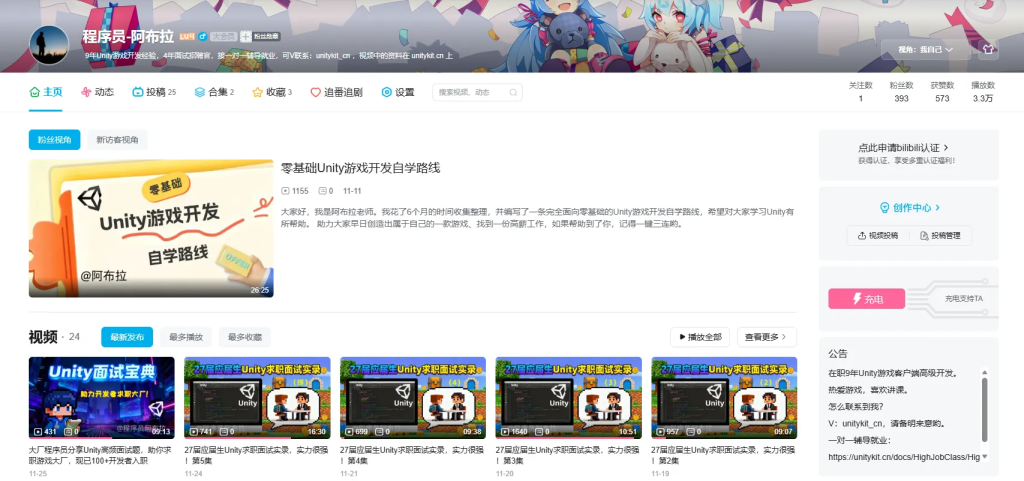Click play count icon showing 1640

[504, 431]
